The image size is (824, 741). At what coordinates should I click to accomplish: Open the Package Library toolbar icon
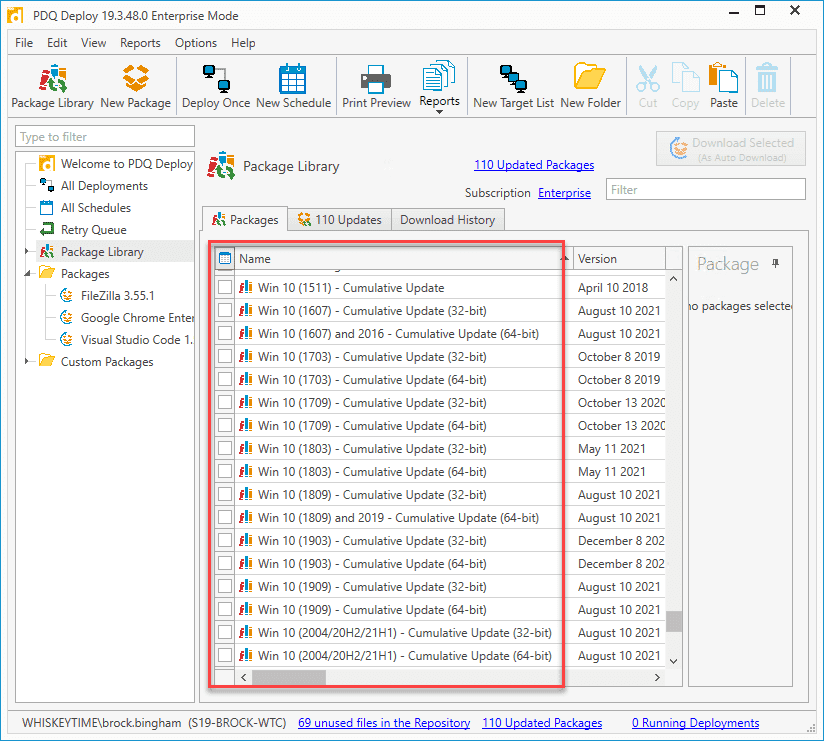52,86
